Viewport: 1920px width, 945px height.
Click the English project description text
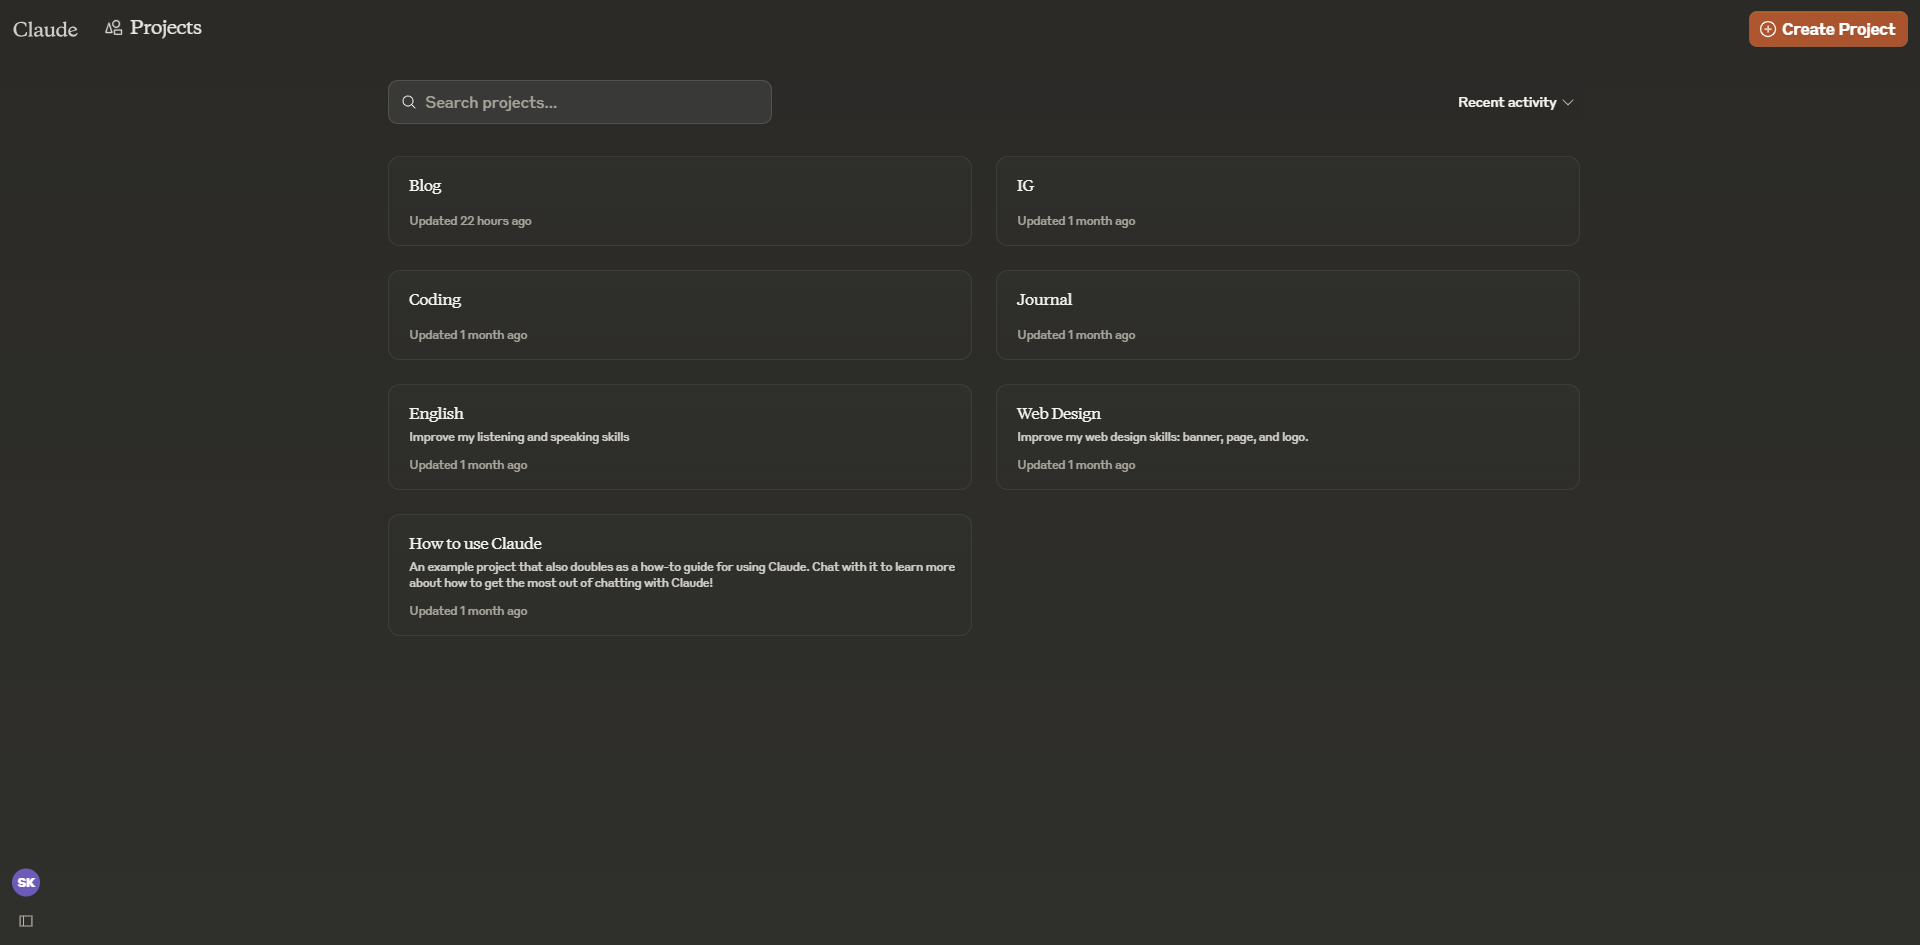519,437
